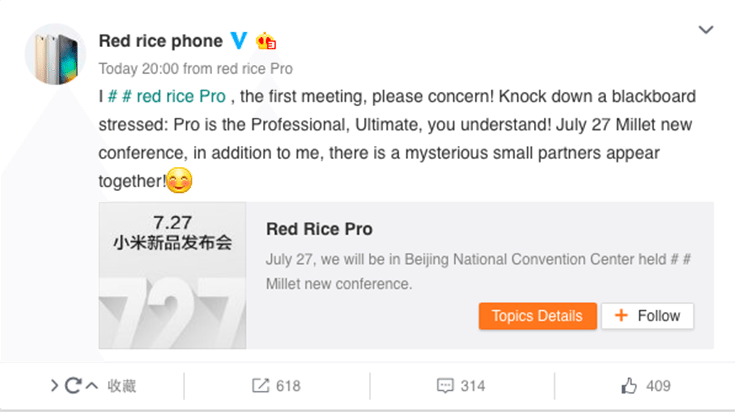Open comments via speech bubble icon
The width and height of the screenshot is (735, 412).
click(445, 386)
